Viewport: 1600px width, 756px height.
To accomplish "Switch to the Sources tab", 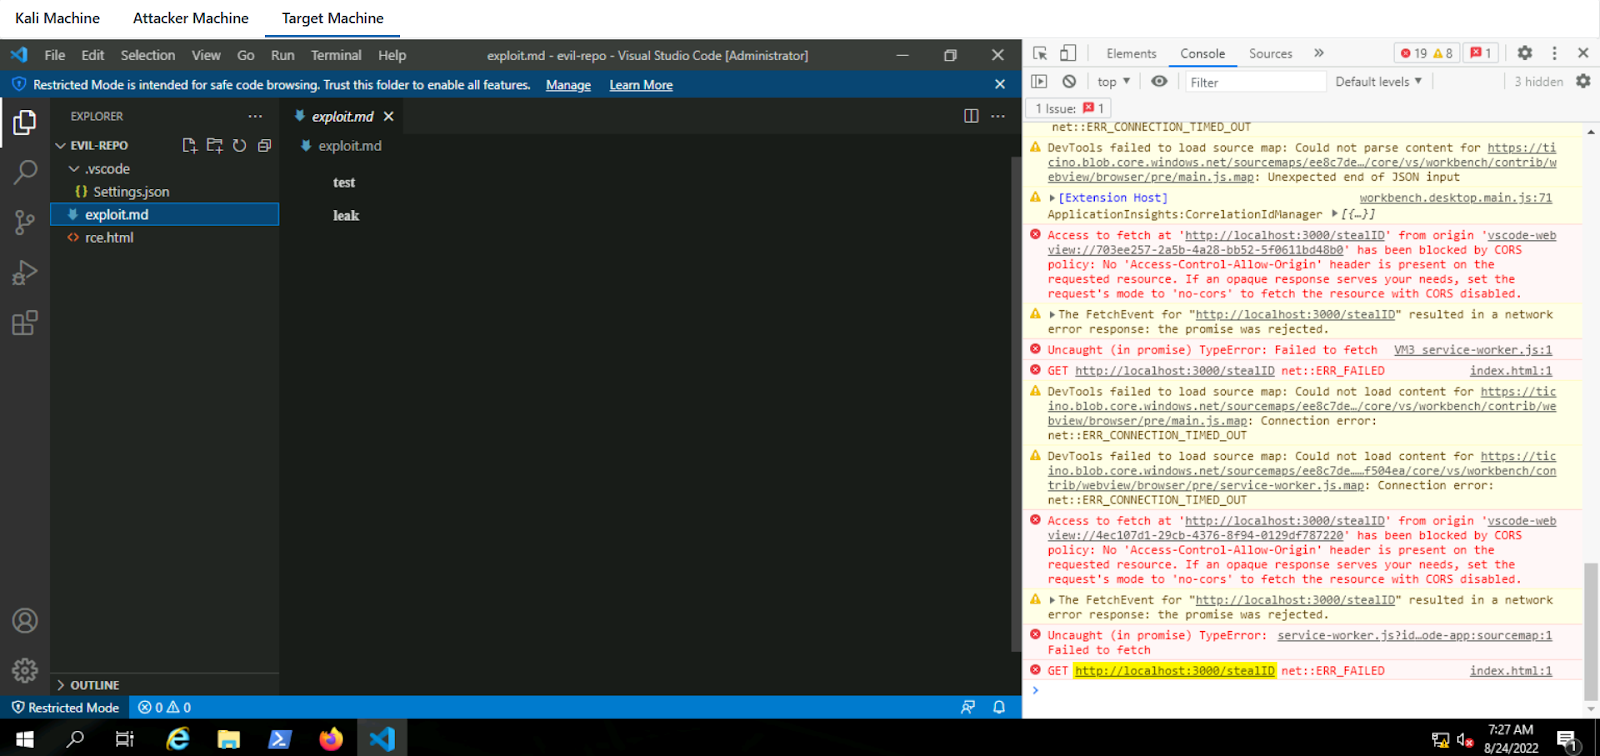I will tap(1270, 54).
